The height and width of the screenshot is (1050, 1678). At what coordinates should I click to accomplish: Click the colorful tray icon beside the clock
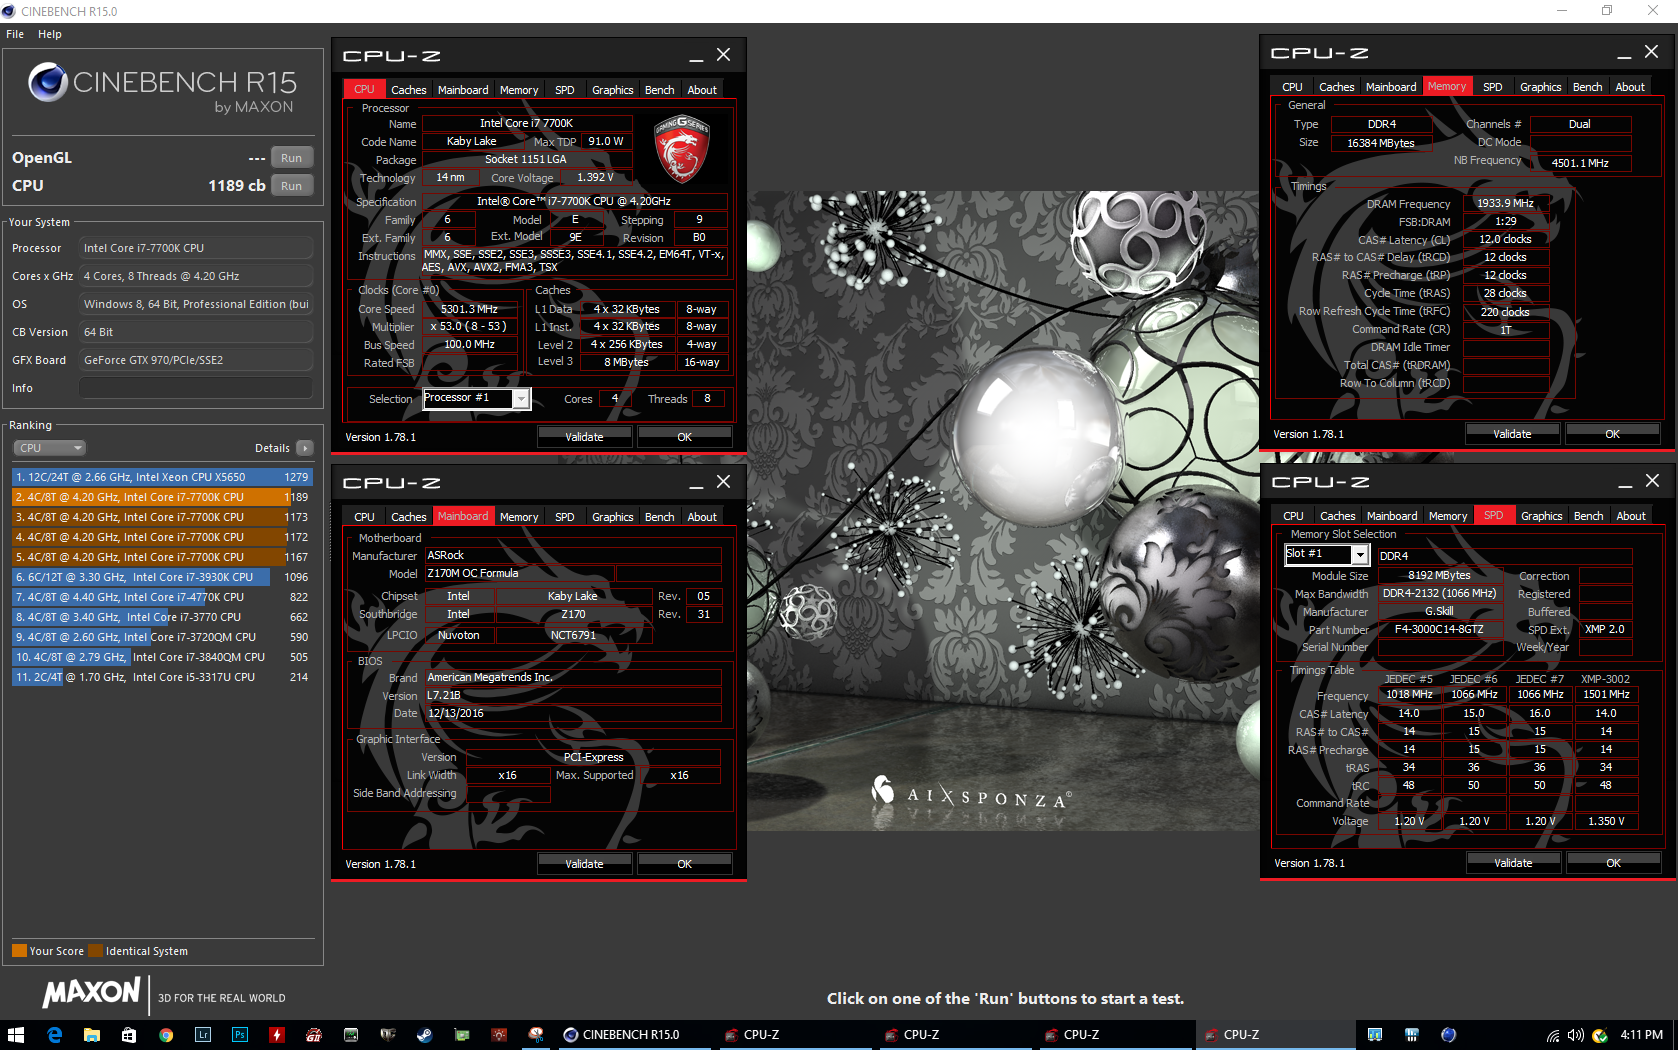[x=1599, y=1035]
